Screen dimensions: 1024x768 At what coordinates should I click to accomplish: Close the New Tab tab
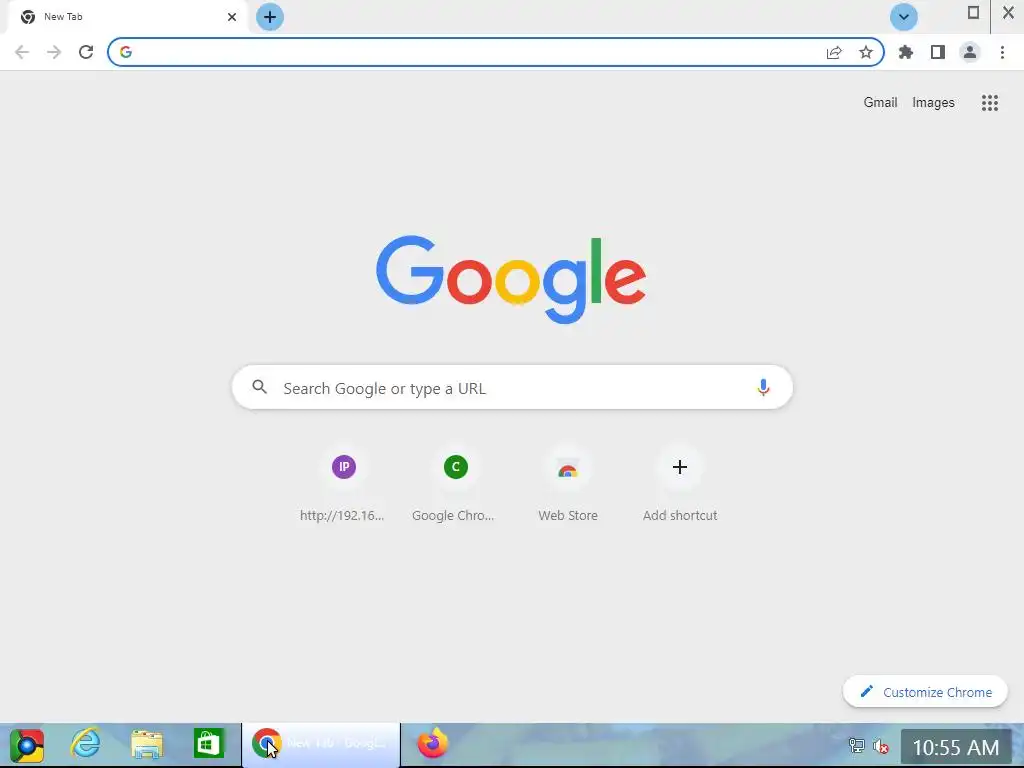(232, 17)
